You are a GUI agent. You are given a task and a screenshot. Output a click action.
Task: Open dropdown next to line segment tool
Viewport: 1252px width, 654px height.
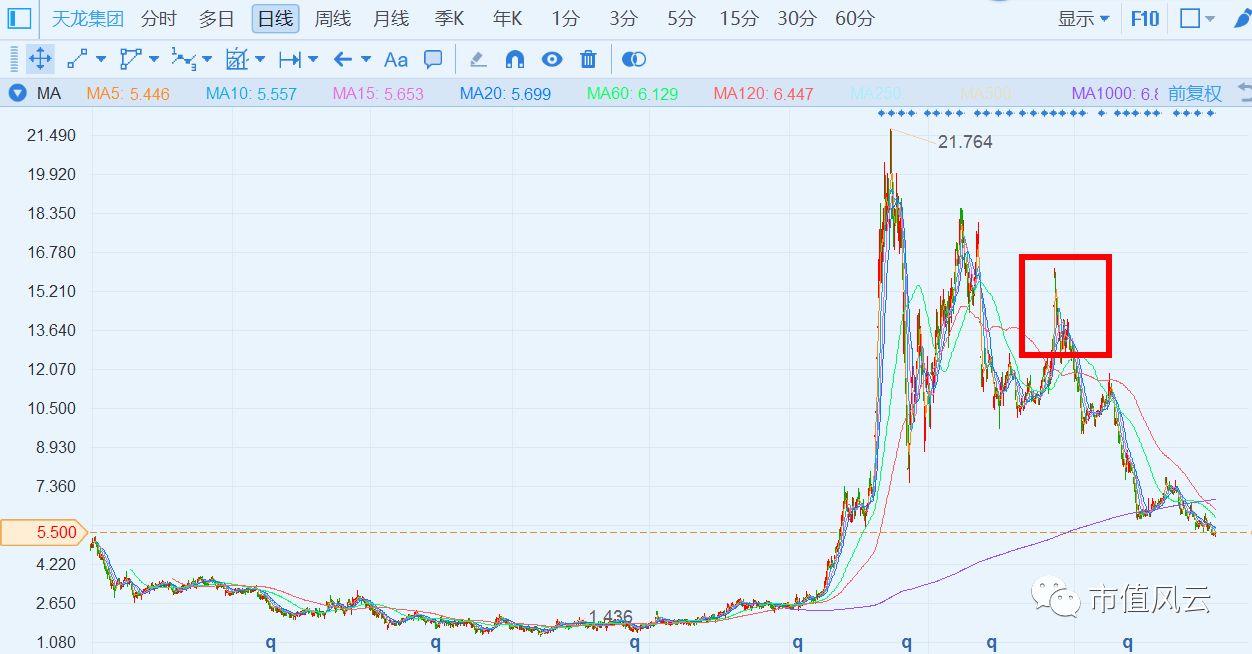(101, 60)
